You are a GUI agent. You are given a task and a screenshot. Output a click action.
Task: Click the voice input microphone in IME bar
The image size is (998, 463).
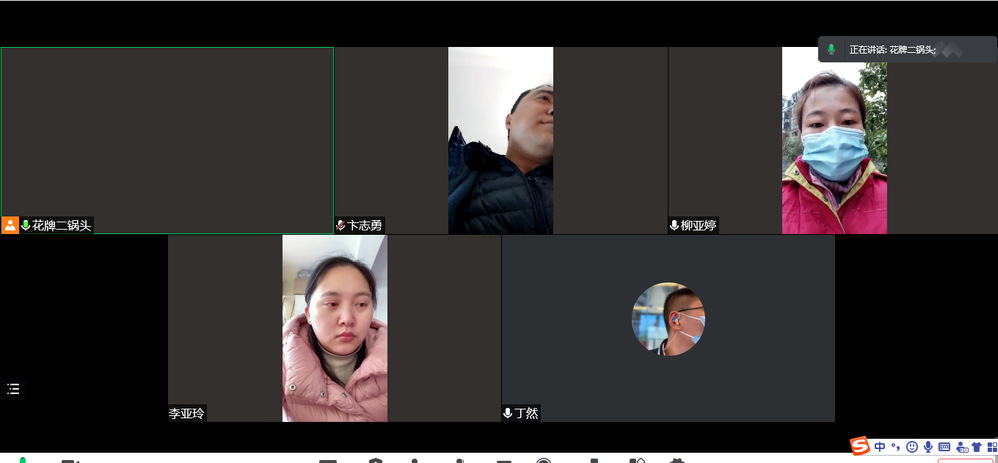click(x=928, y=446)
